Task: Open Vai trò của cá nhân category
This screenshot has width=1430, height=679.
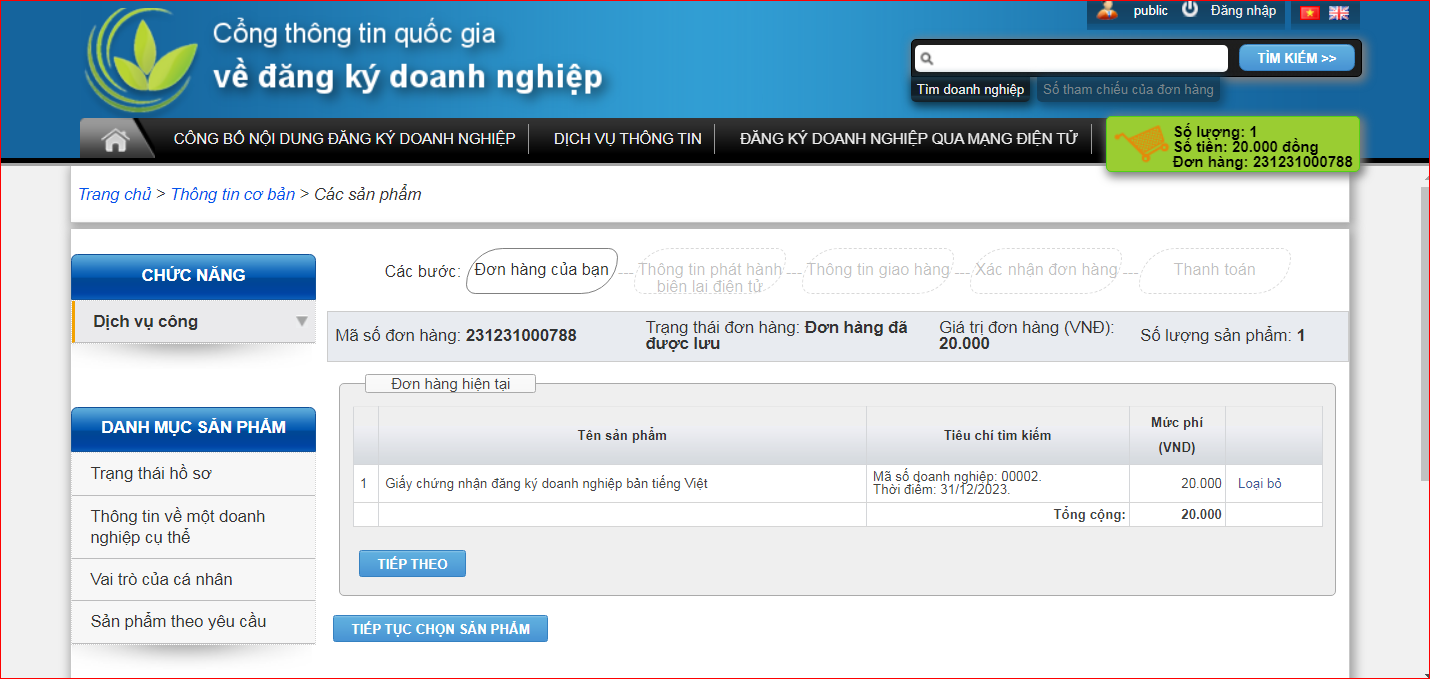Action: [194, 580]
